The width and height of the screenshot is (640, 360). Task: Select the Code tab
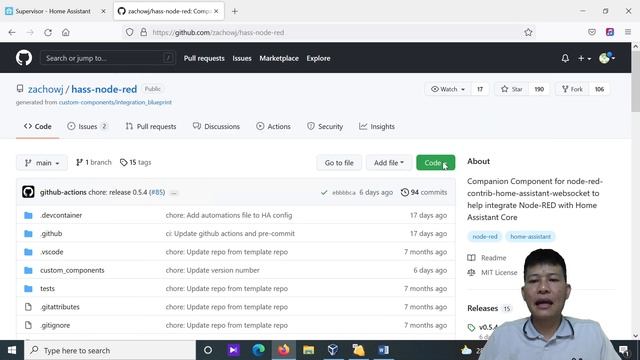coord(38,127)
